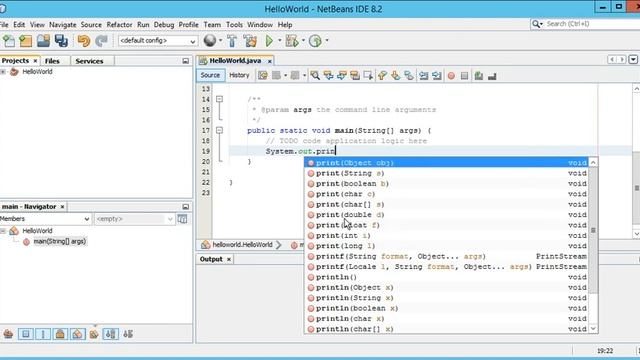
Task: Click the browser globe icon
Action: point(210,40)
